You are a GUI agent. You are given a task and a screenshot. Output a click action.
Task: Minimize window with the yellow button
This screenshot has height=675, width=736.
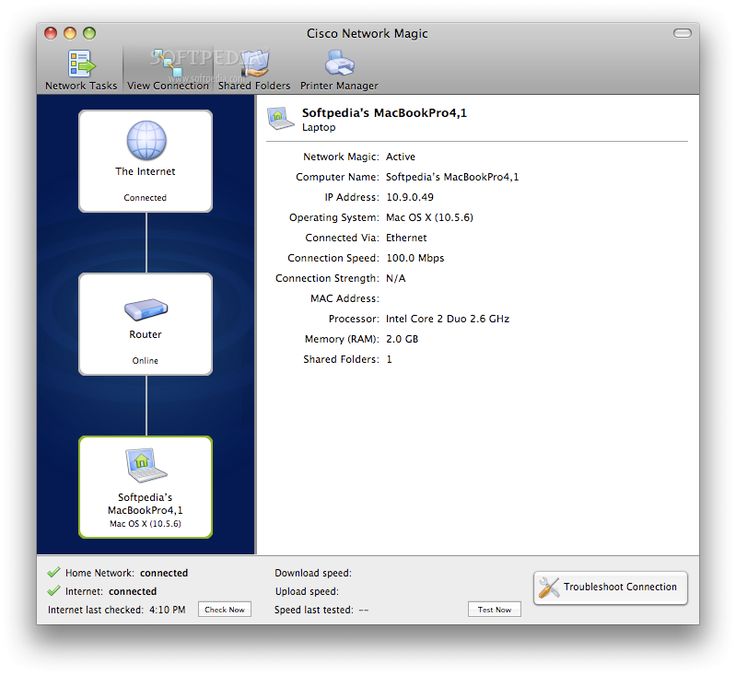coord(70,33)
